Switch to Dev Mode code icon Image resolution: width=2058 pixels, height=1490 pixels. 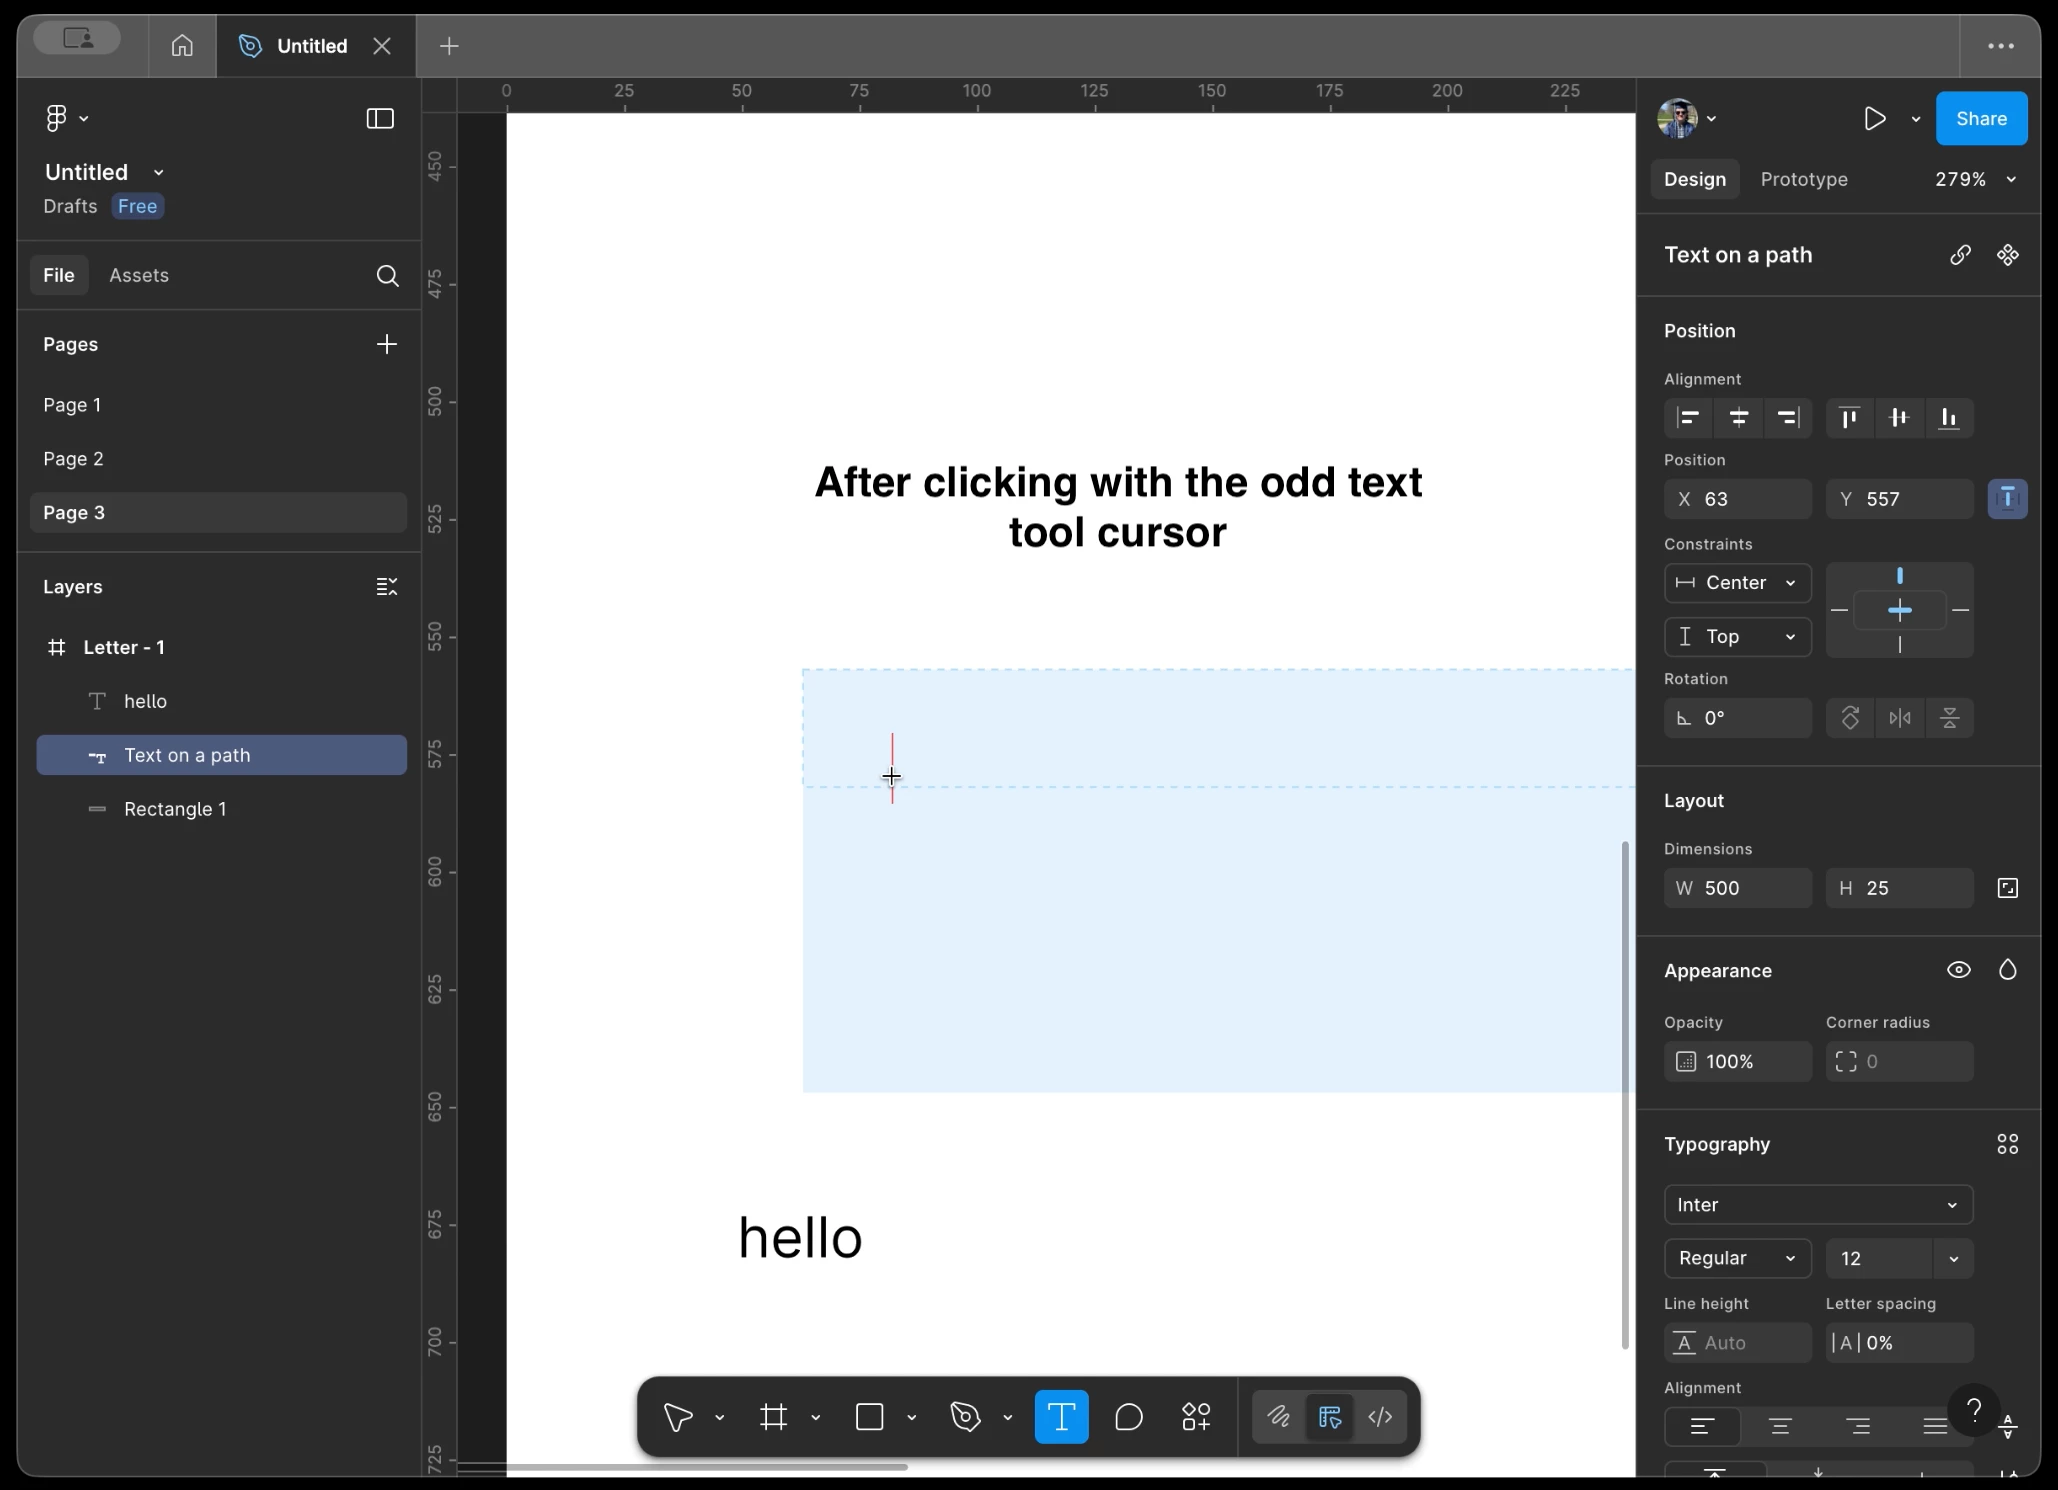point(1380,1417)
